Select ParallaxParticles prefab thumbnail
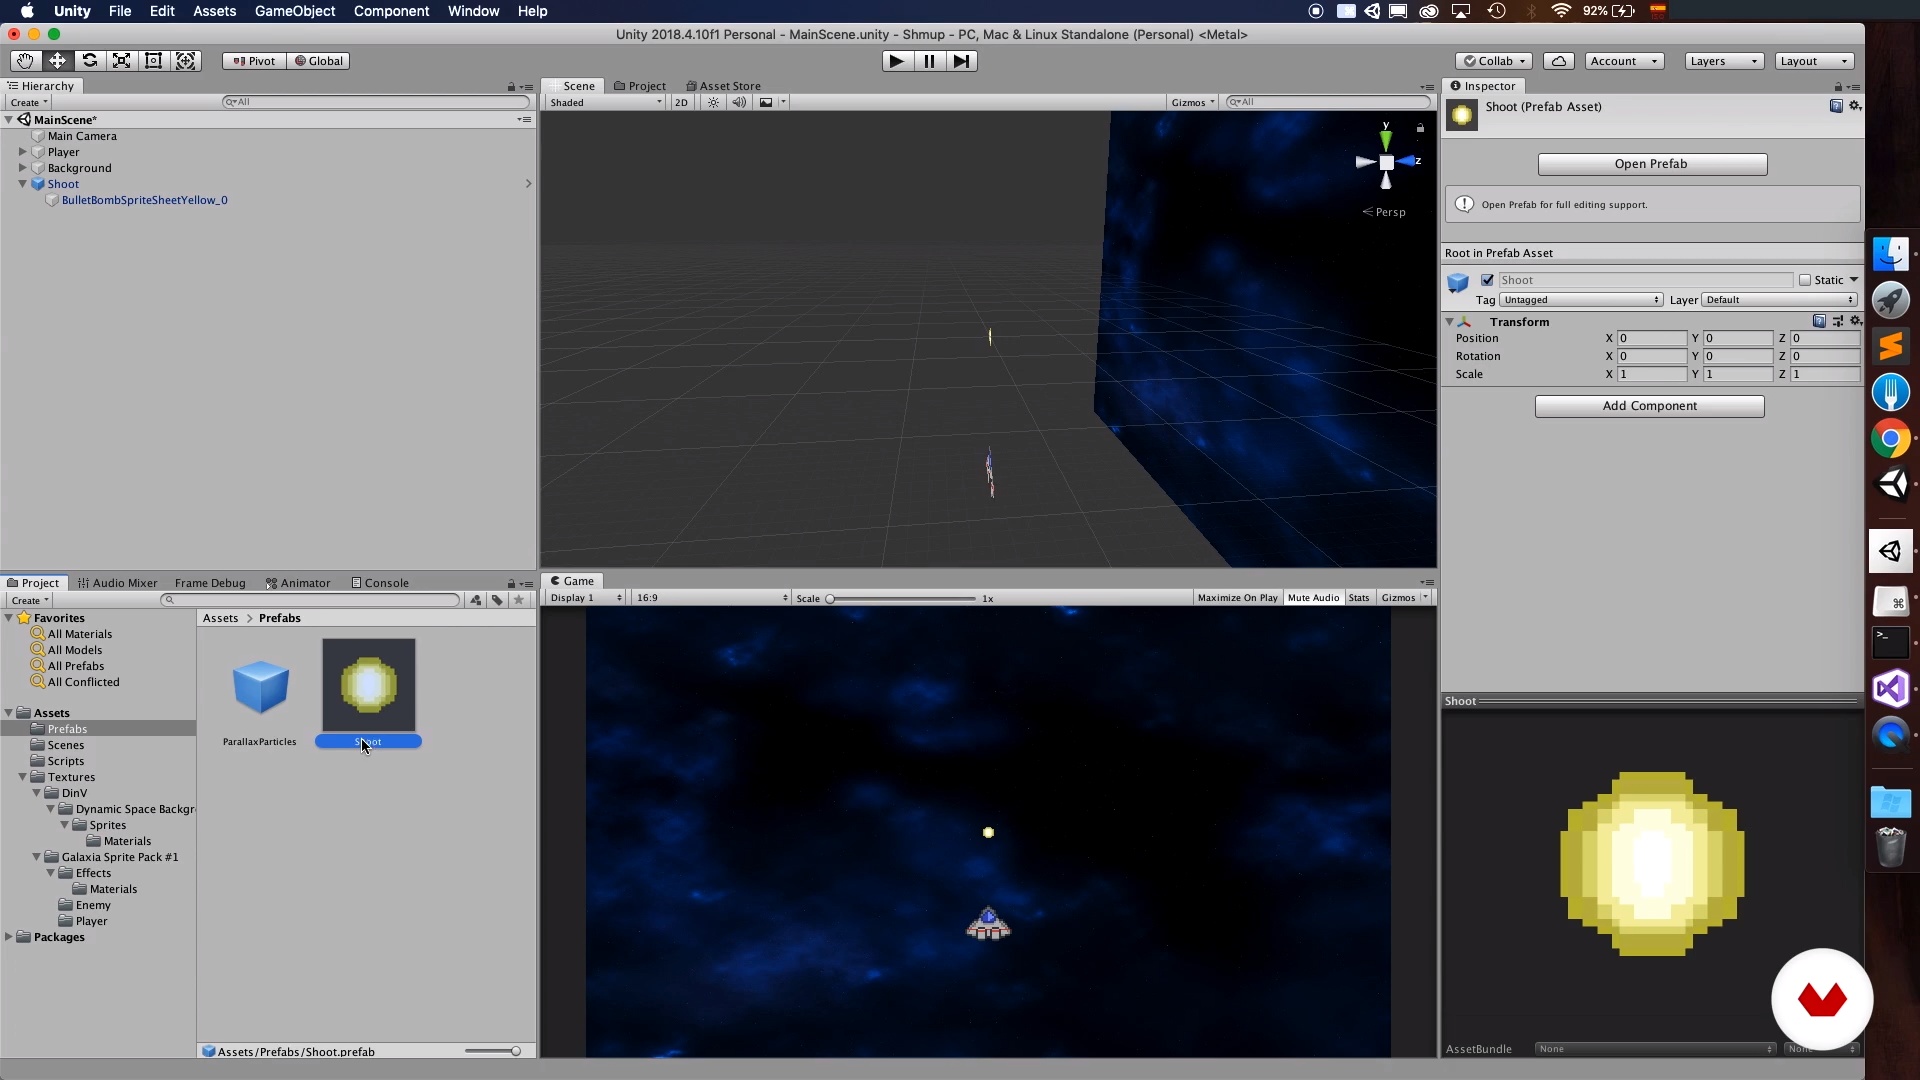Screen dimensions: 1920x1080 [260, 688]
